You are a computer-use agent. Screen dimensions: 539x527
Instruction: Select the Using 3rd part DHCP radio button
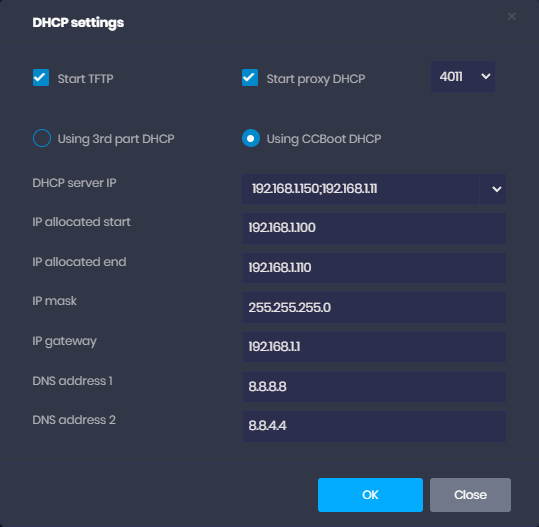point(42,138)
